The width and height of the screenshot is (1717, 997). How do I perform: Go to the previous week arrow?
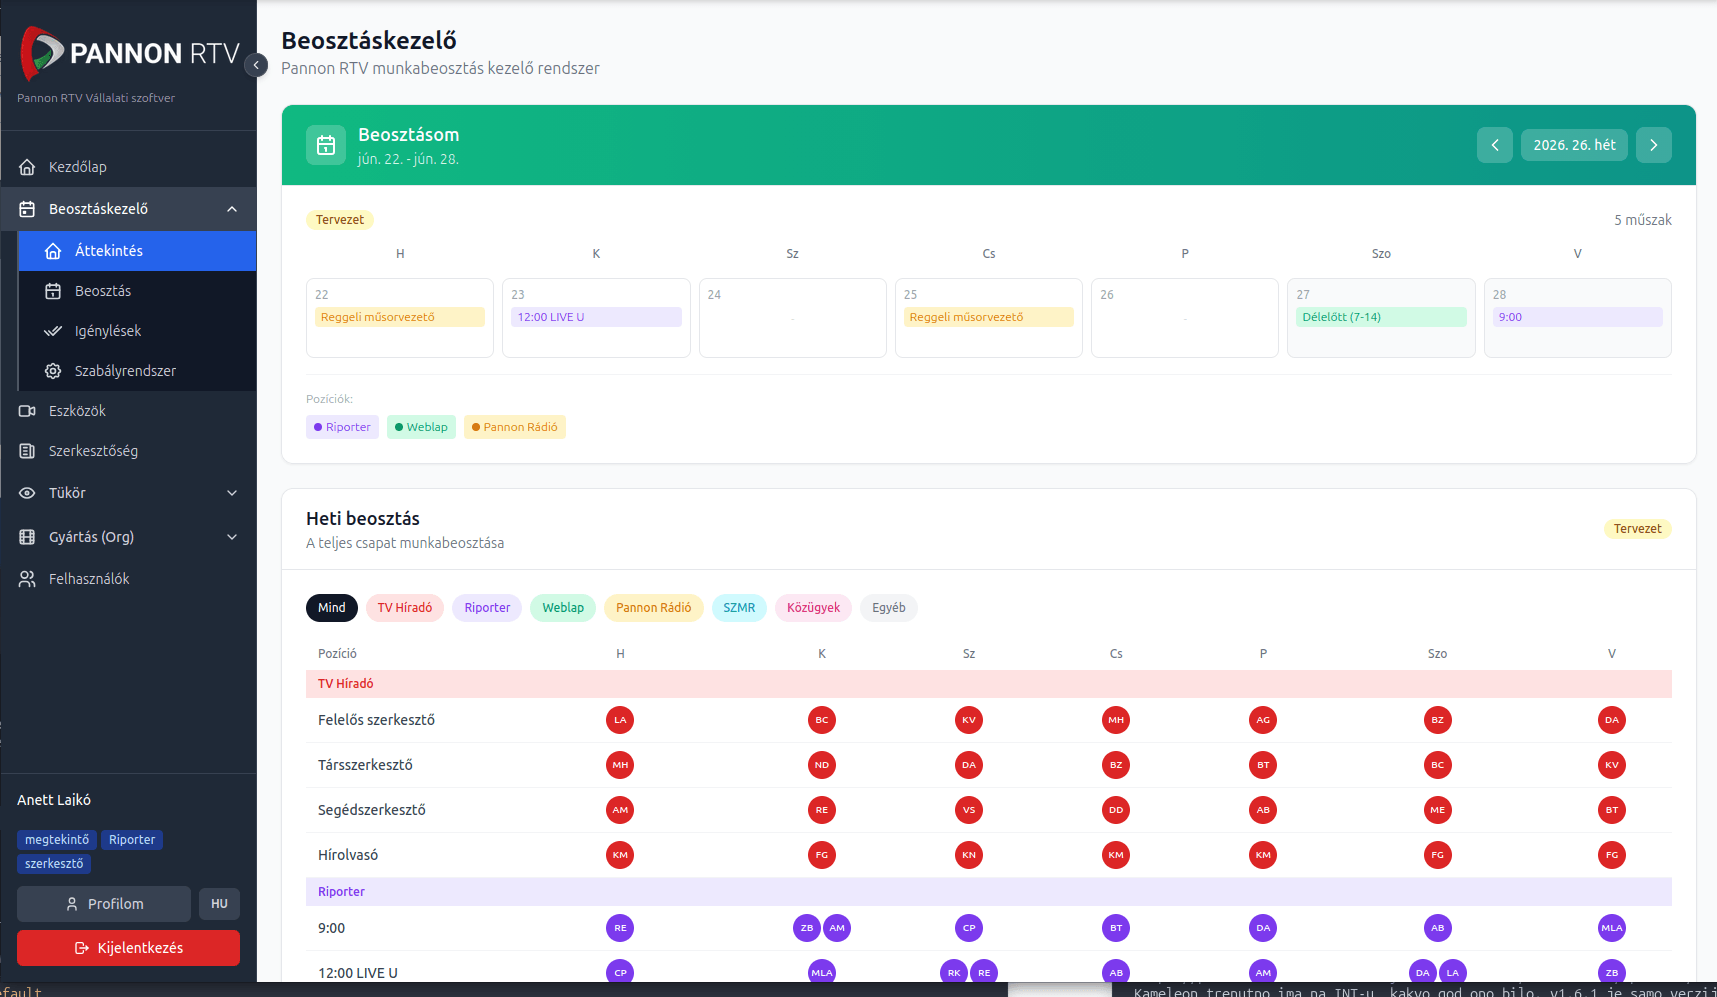[x=1495, y=145]
